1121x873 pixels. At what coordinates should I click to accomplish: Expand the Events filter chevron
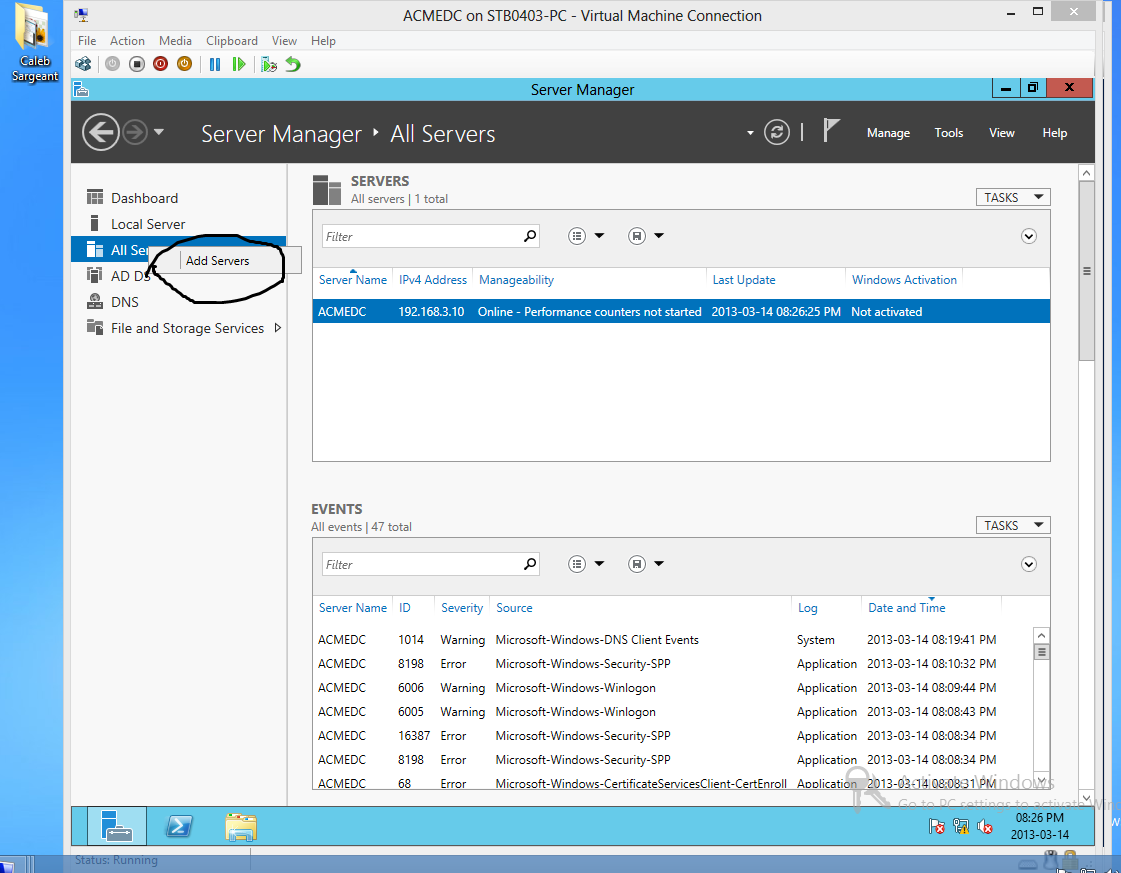click(x=1028, y=565)
